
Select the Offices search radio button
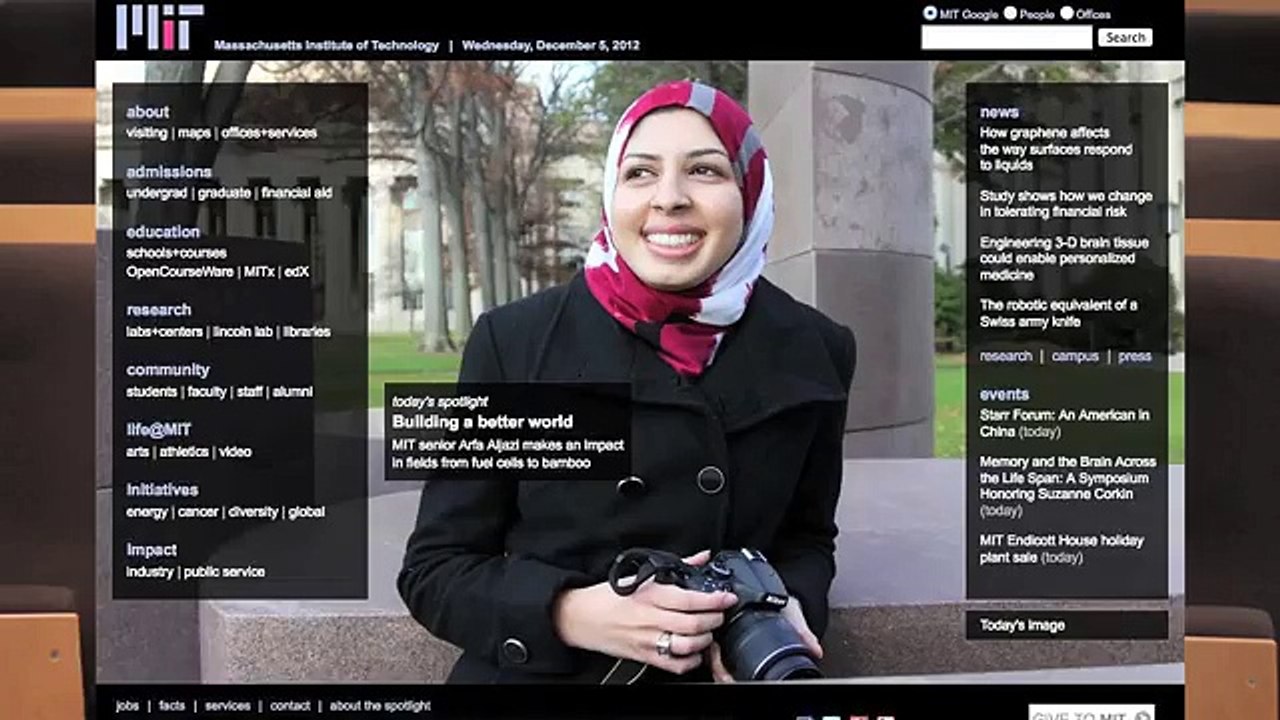(1067, 13)
